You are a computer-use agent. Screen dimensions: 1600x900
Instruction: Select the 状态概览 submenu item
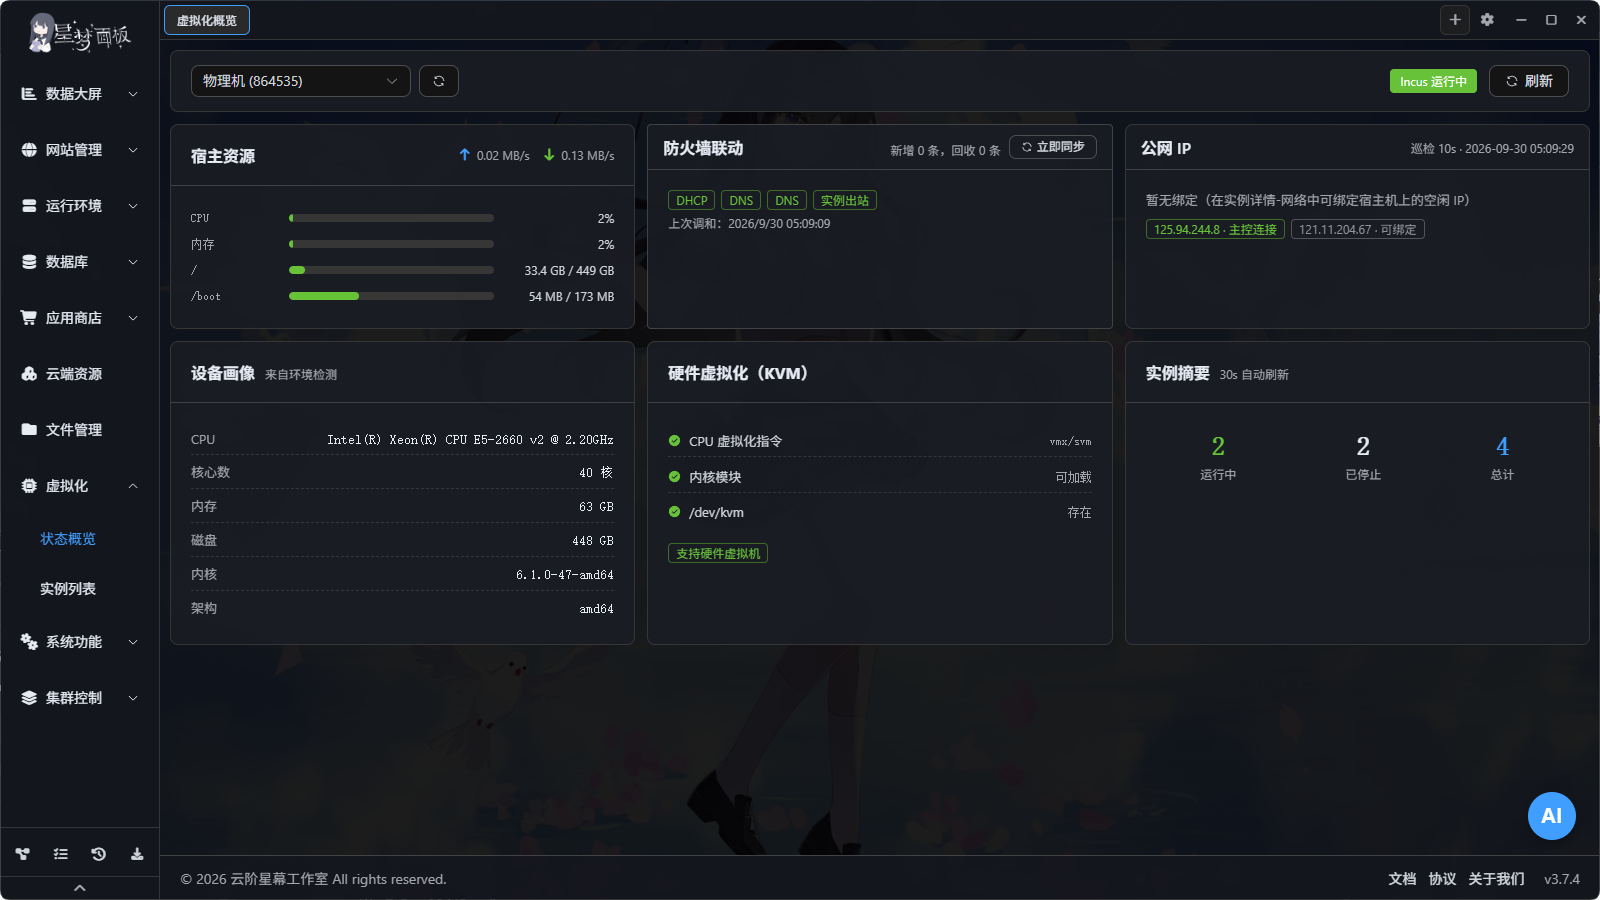point(68,539)
